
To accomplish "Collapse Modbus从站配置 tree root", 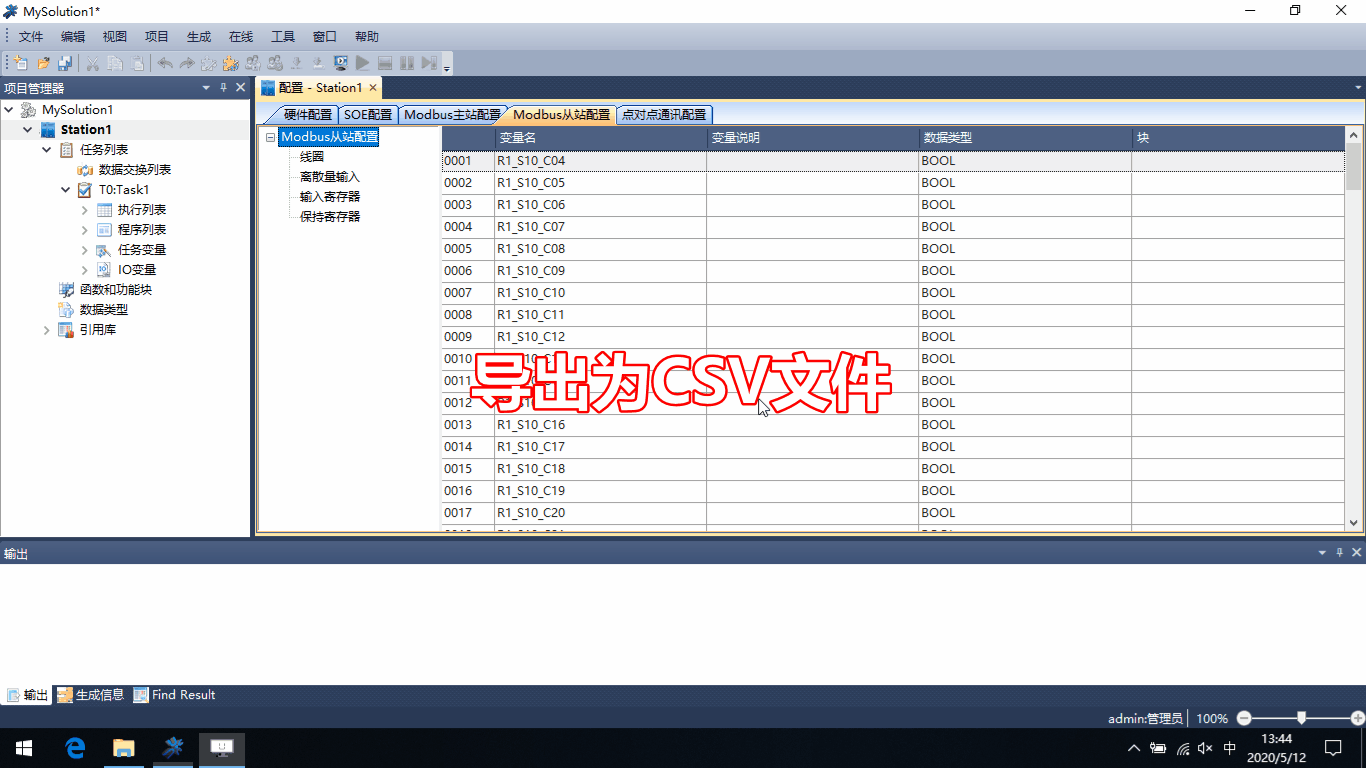I will click(x=271, y=137).
